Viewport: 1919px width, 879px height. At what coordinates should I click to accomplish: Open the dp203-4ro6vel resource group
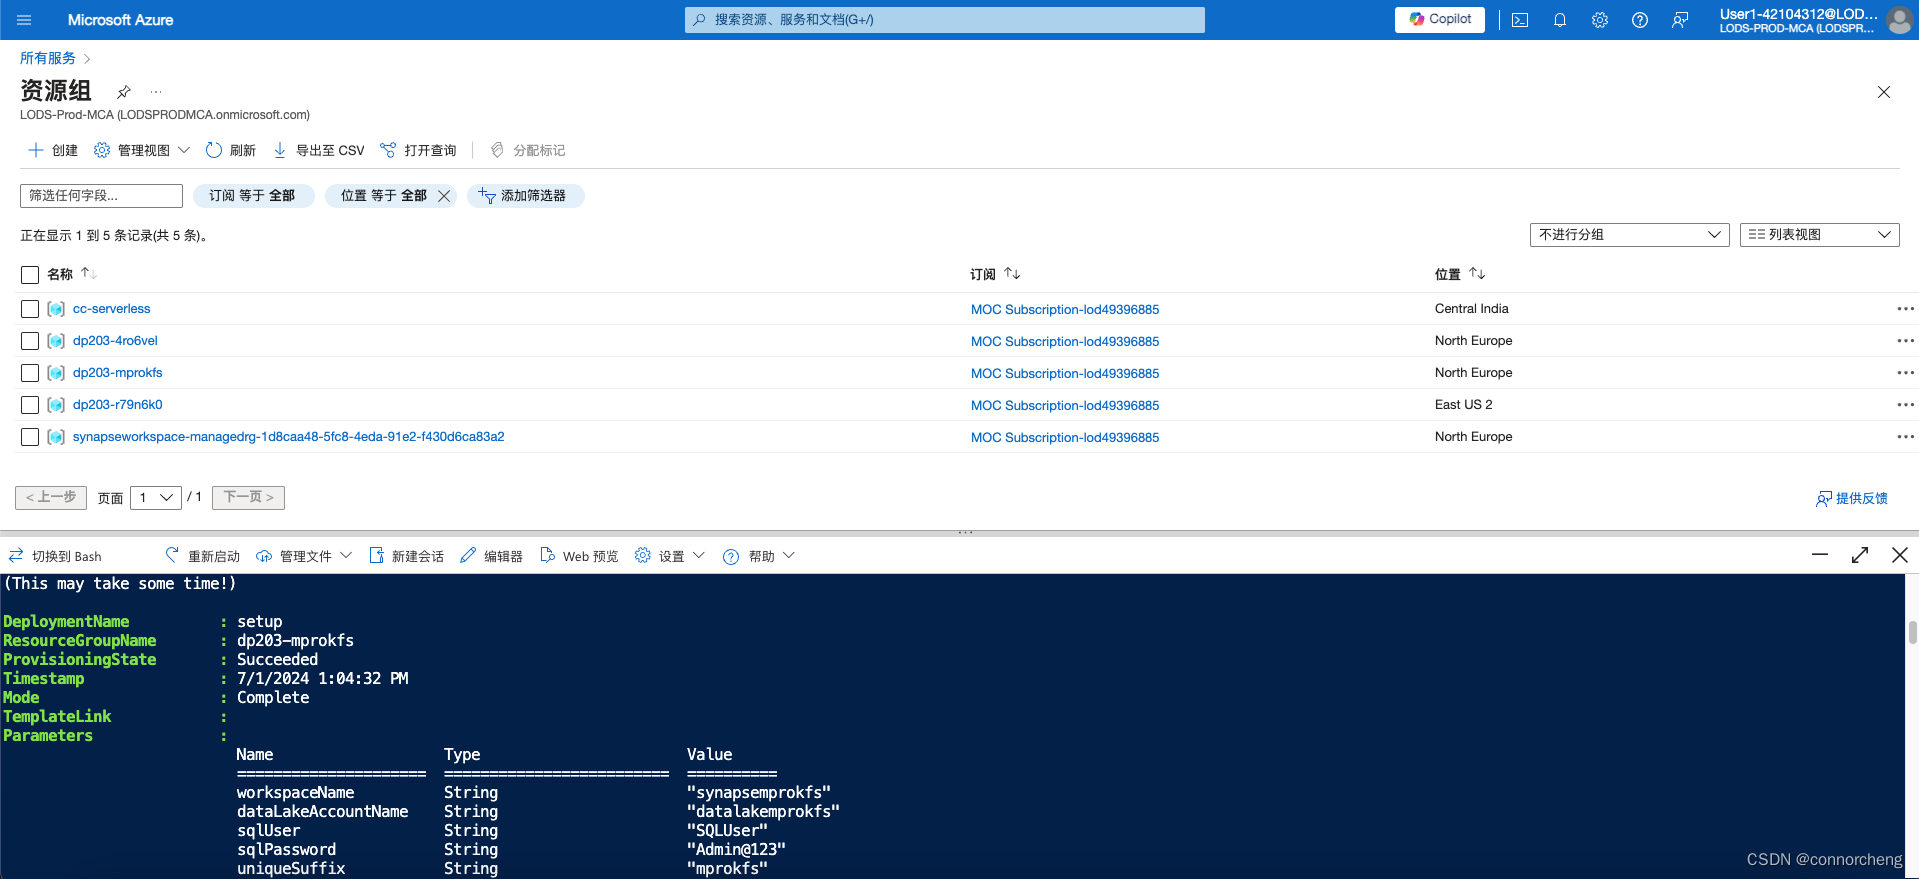(x=115, y=341)
